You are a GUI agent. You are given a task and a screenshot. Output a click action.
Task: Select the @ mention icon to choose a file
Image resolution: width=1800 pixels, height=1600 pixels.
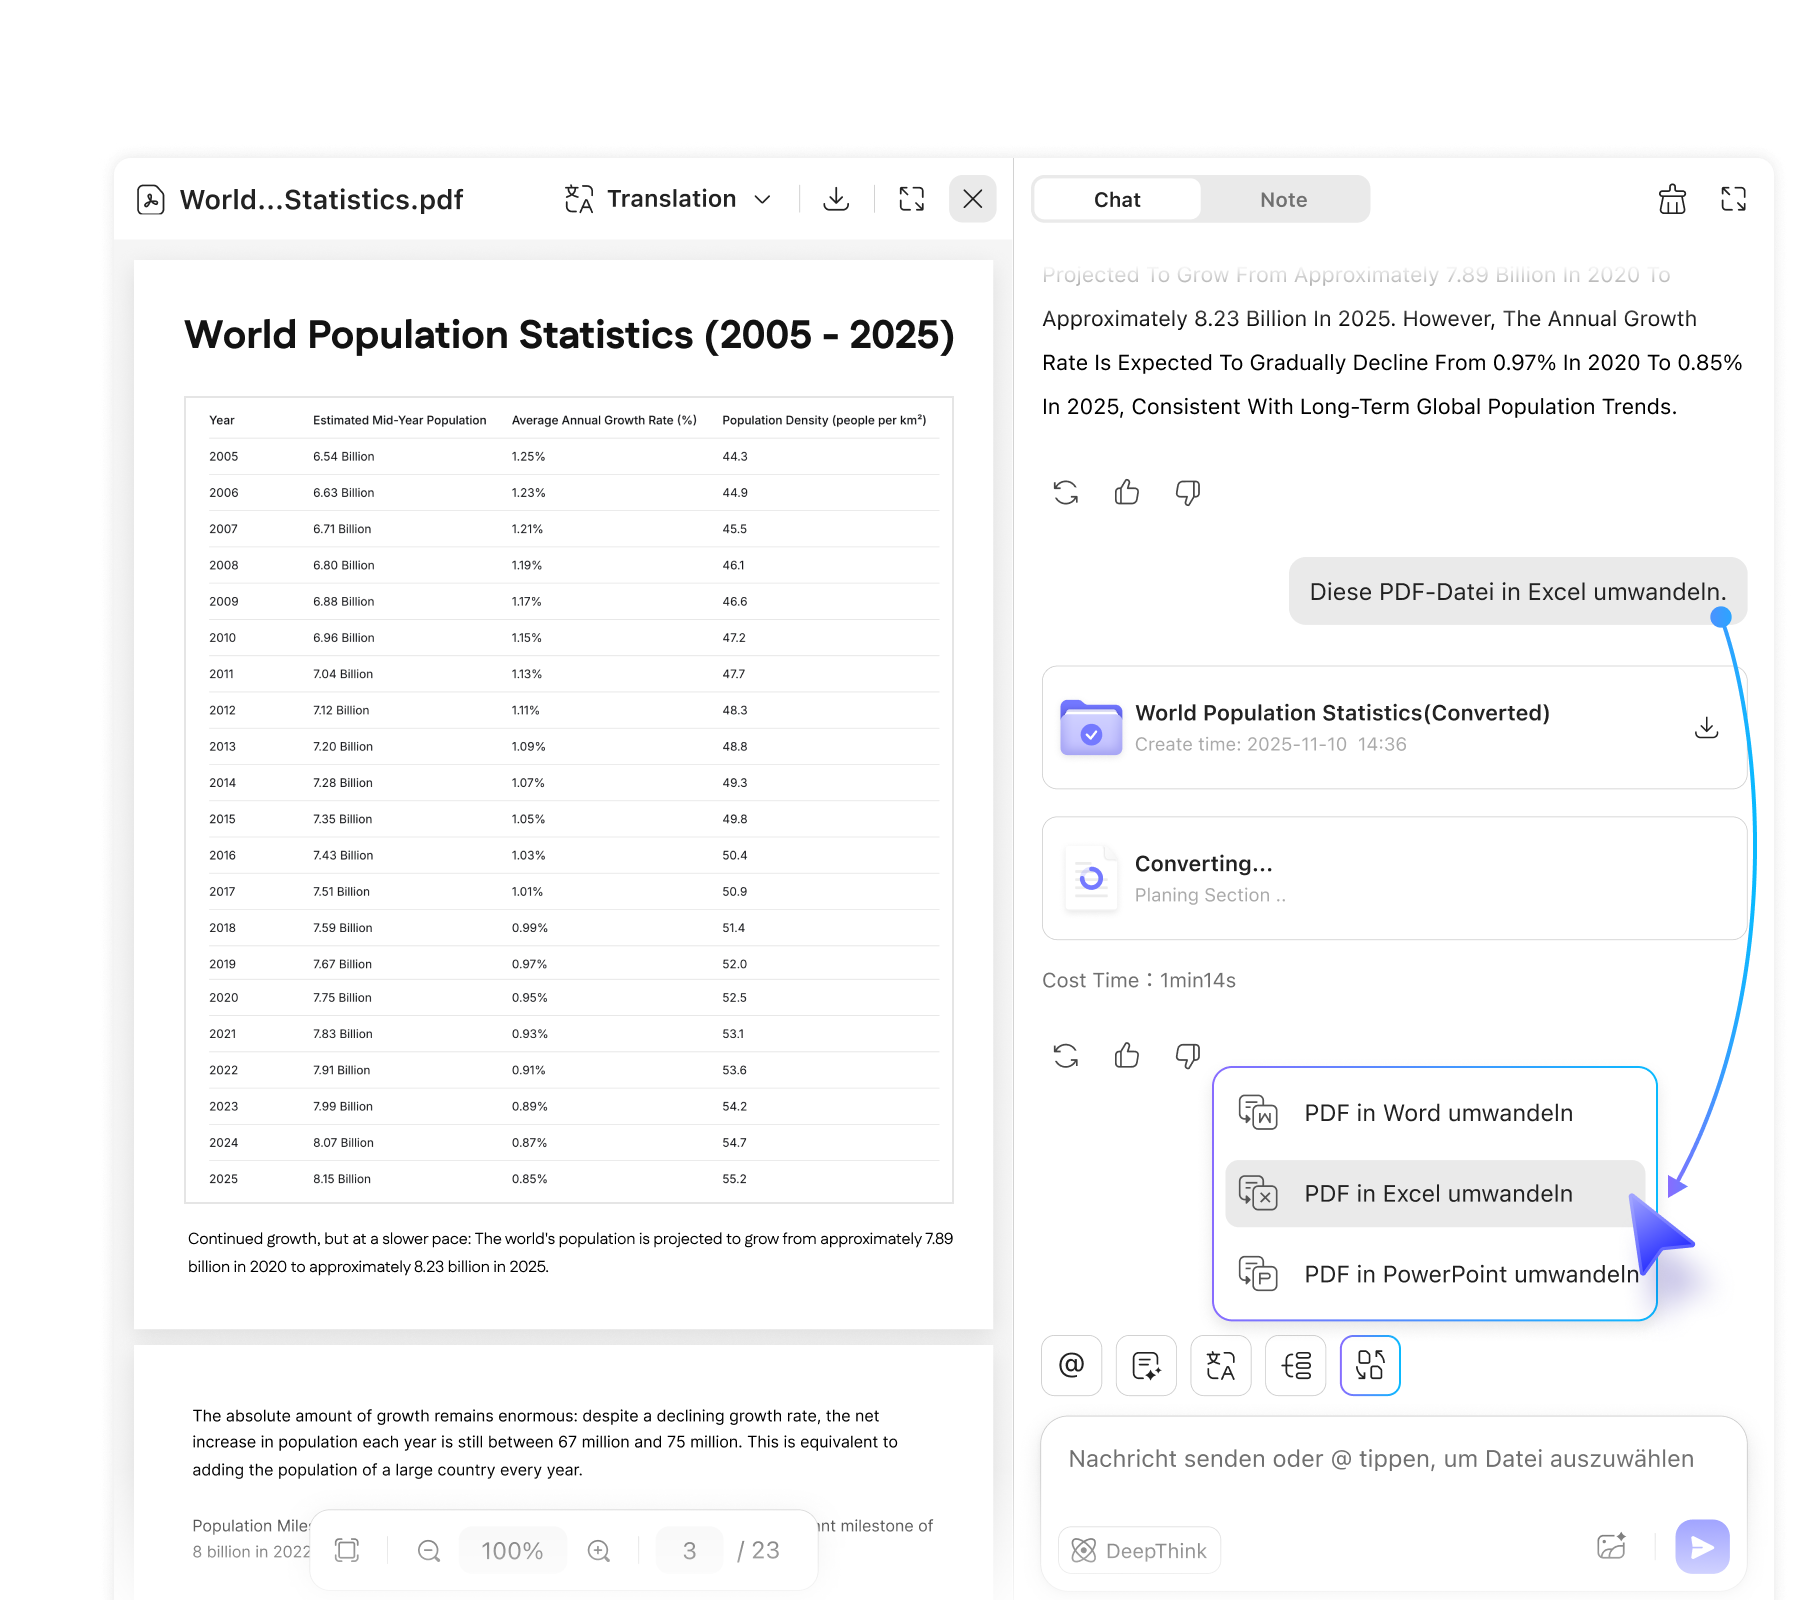pyautogui.click(x=1071, y=1365)
